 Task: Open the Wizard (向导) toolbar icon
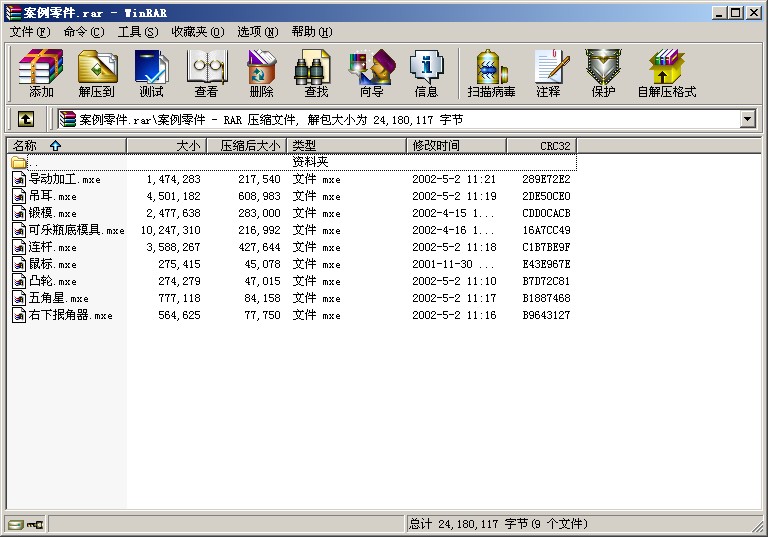click(x=372, y=73)
